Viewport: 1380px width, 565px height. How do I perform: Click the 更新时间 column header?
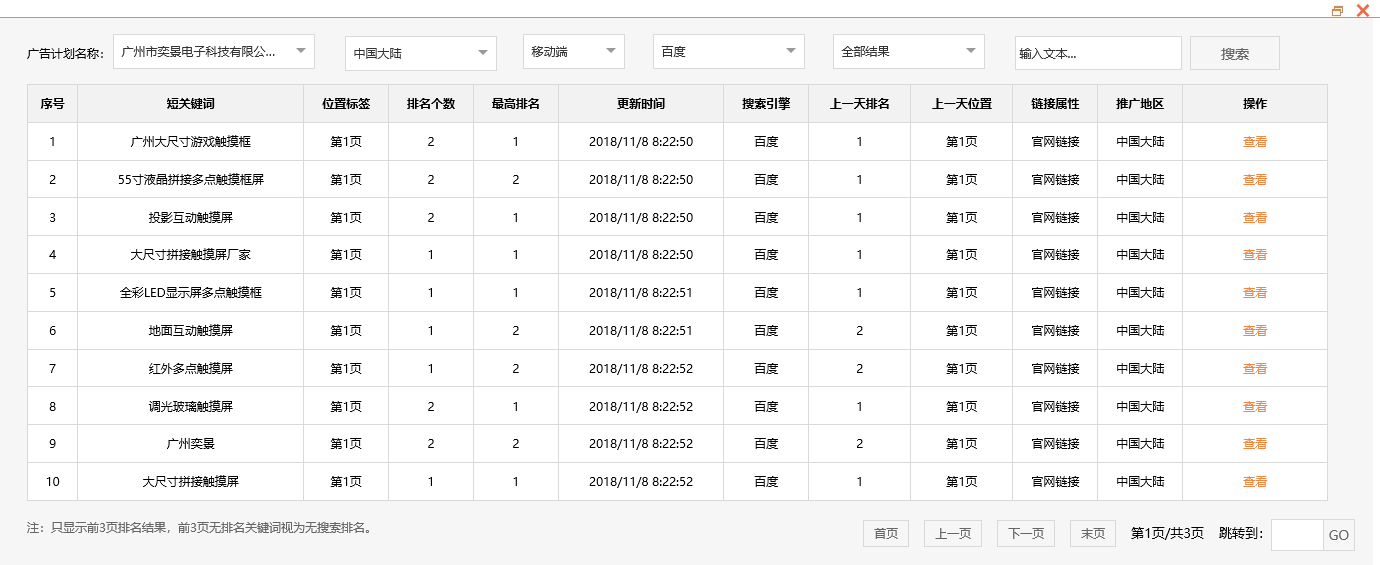click(x=641, y=104)
